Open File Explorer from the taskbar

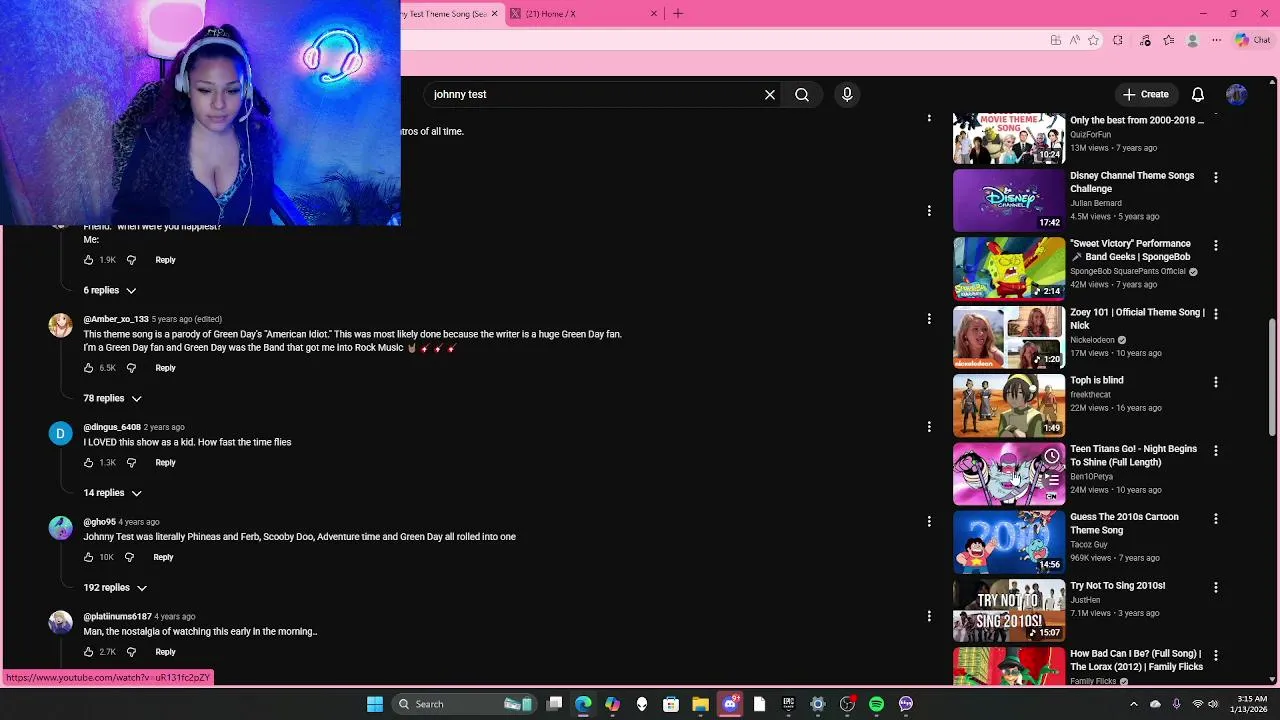(701, 704)
